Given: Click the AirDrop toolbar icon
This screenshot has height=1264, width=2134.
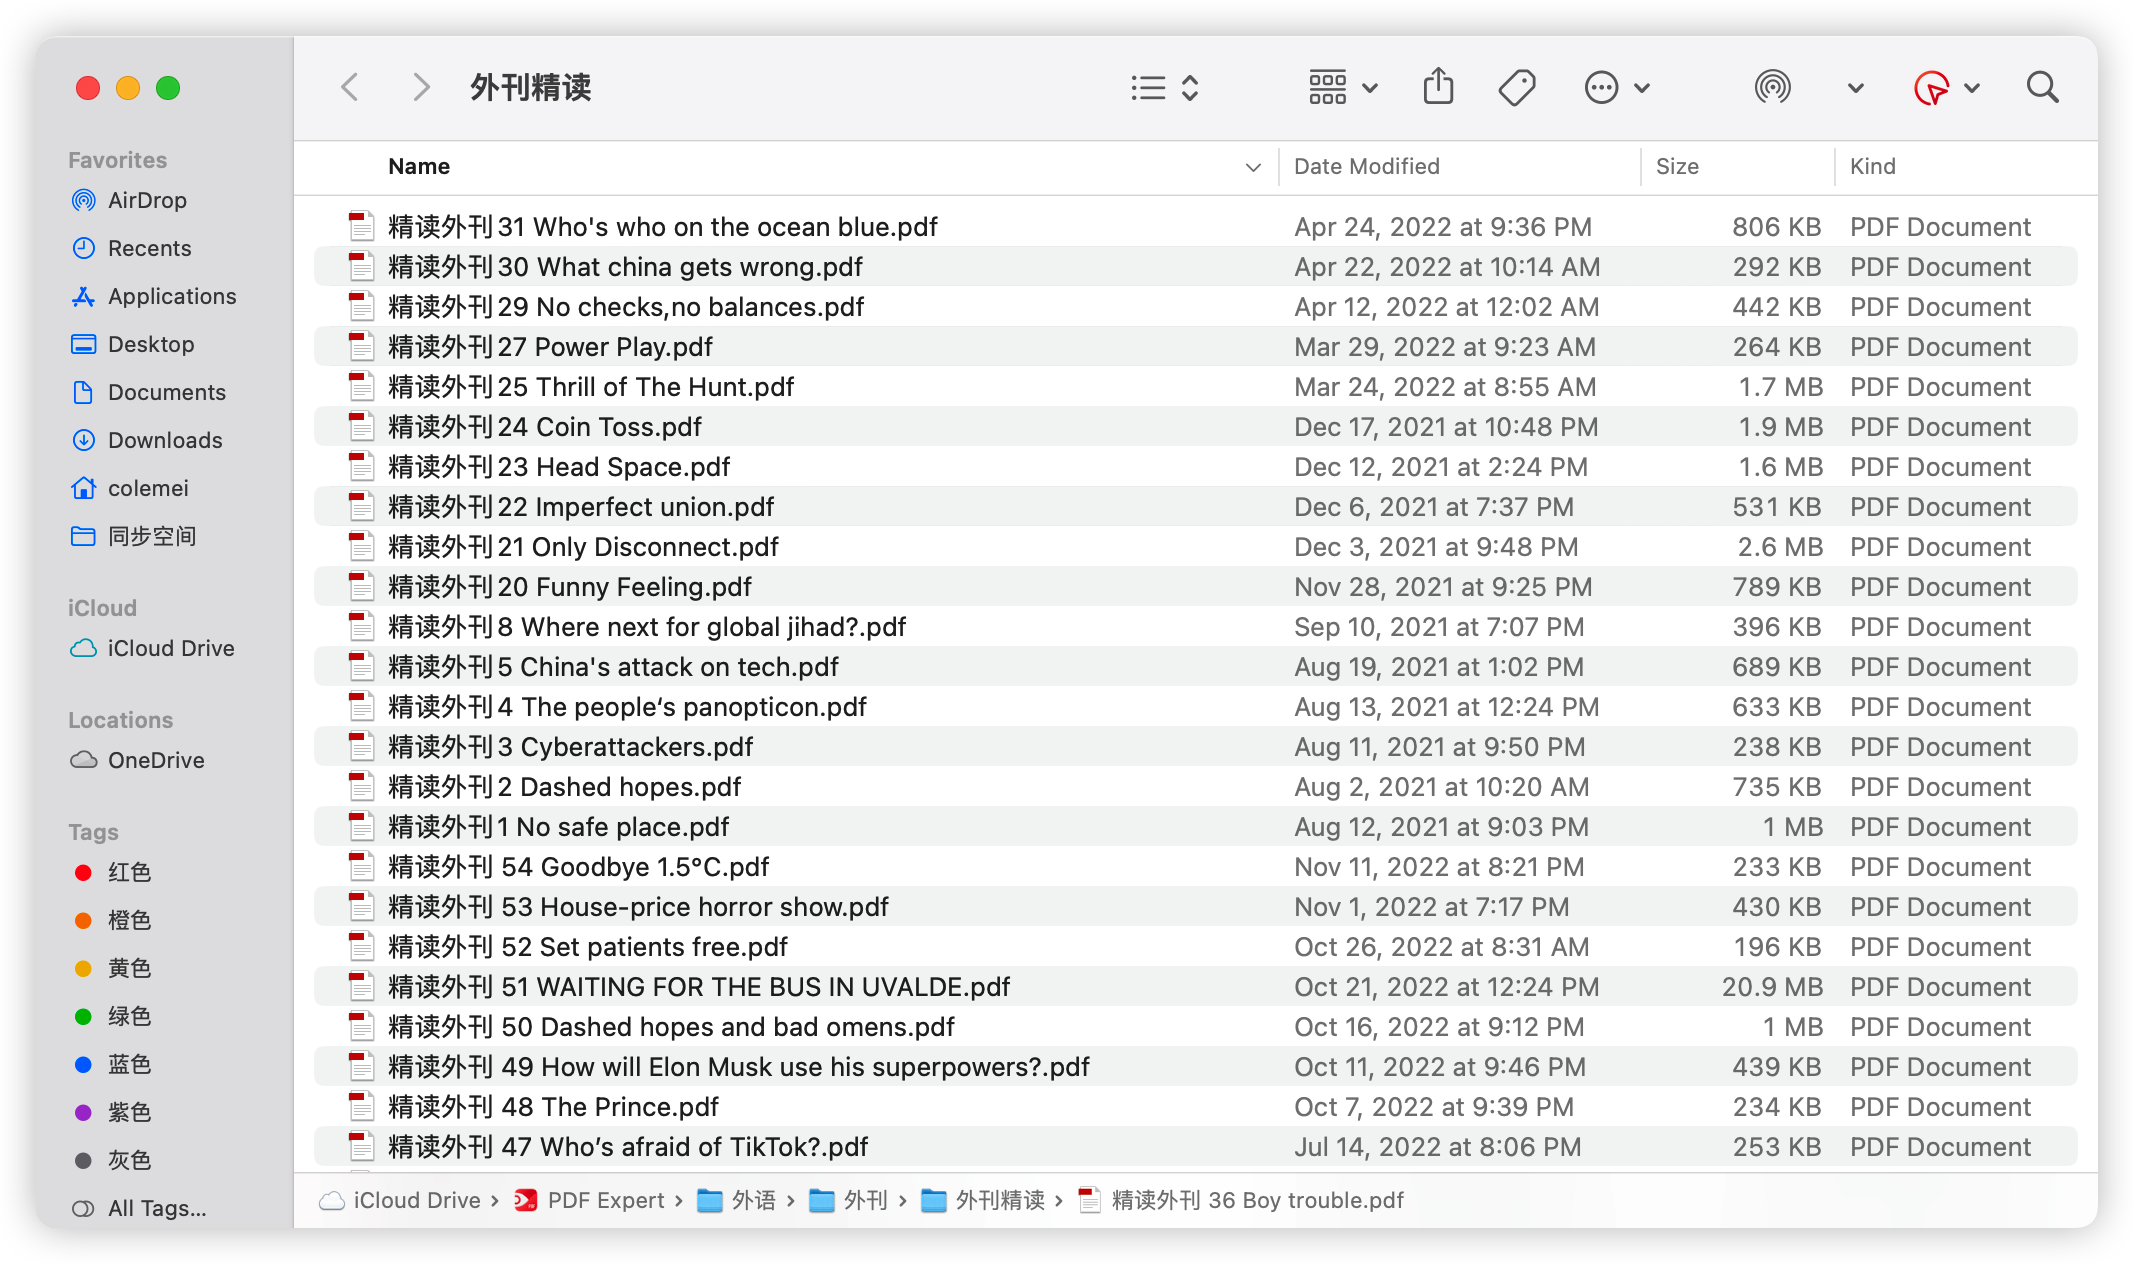Looking at the screenshot, I should click(1772, 88).
